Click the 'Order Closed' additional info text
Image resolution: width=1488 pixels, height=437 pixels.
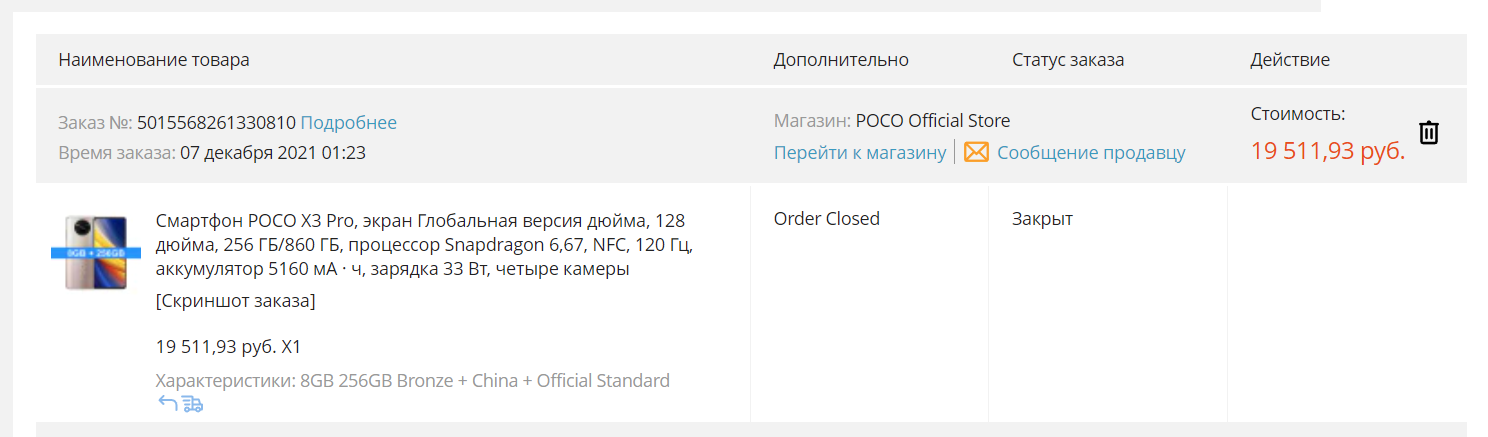click(x=827, y=218)
